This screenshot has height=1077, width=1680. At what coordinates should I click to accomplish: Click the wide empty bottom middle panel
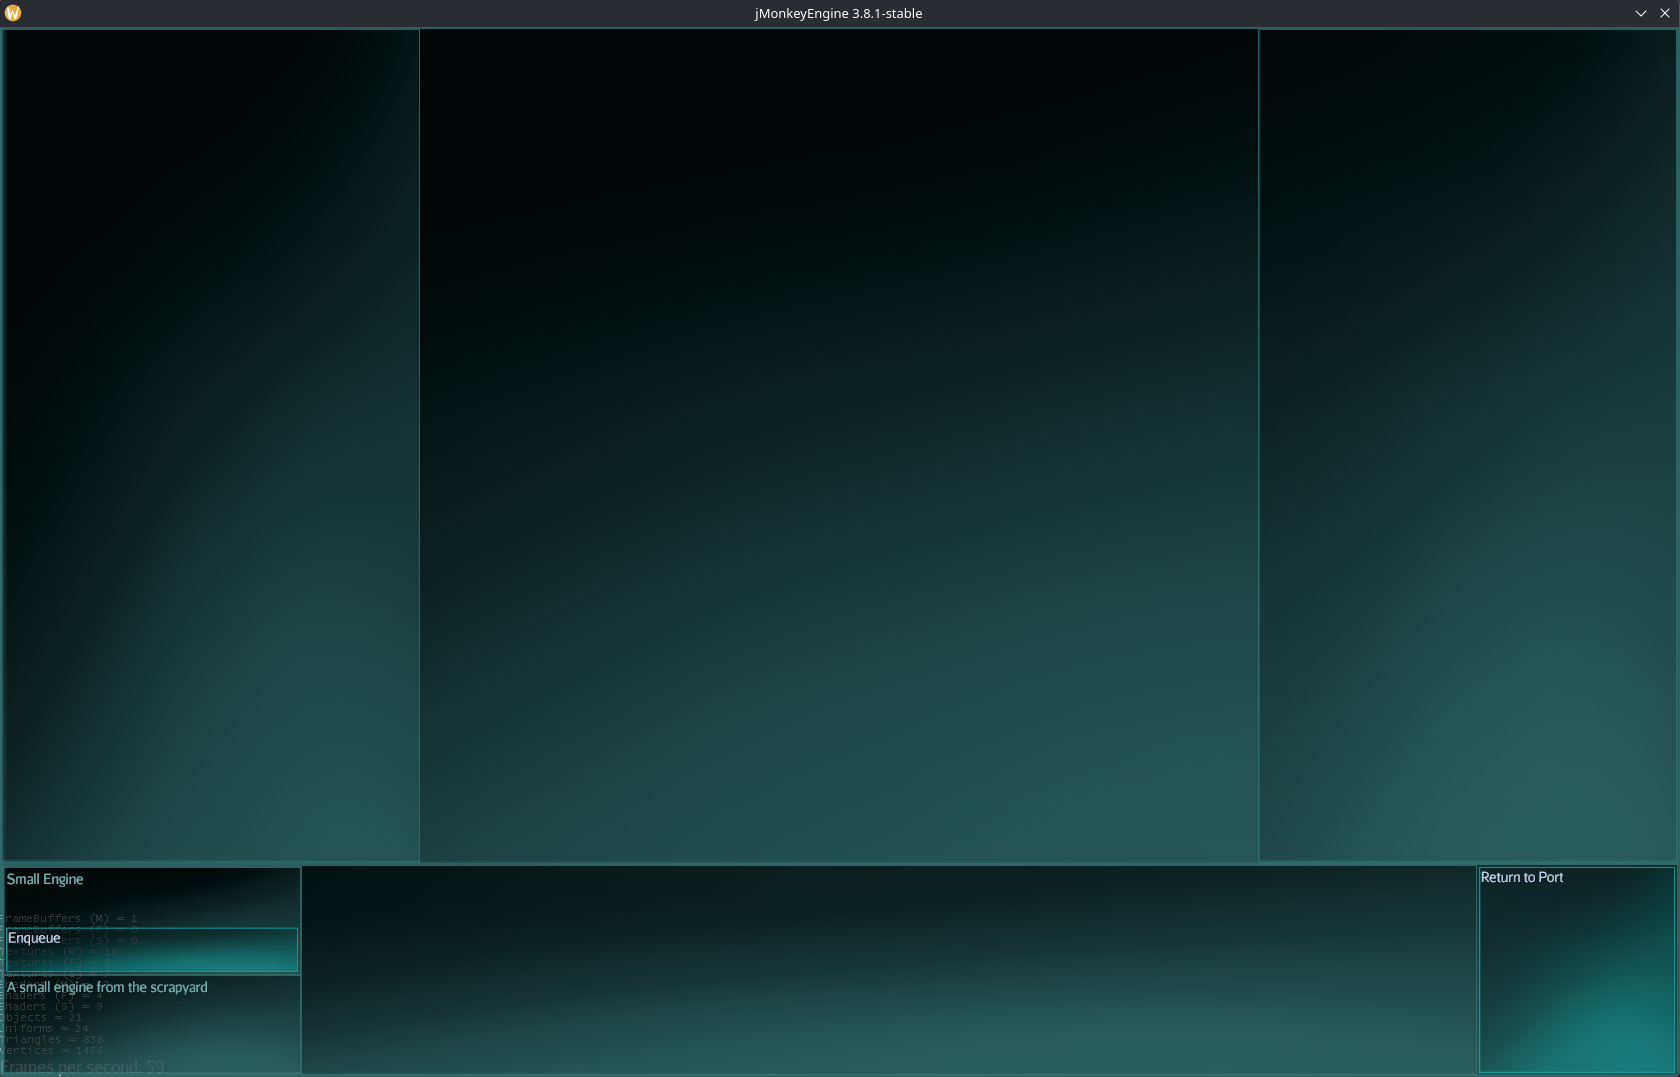[888, 969]
